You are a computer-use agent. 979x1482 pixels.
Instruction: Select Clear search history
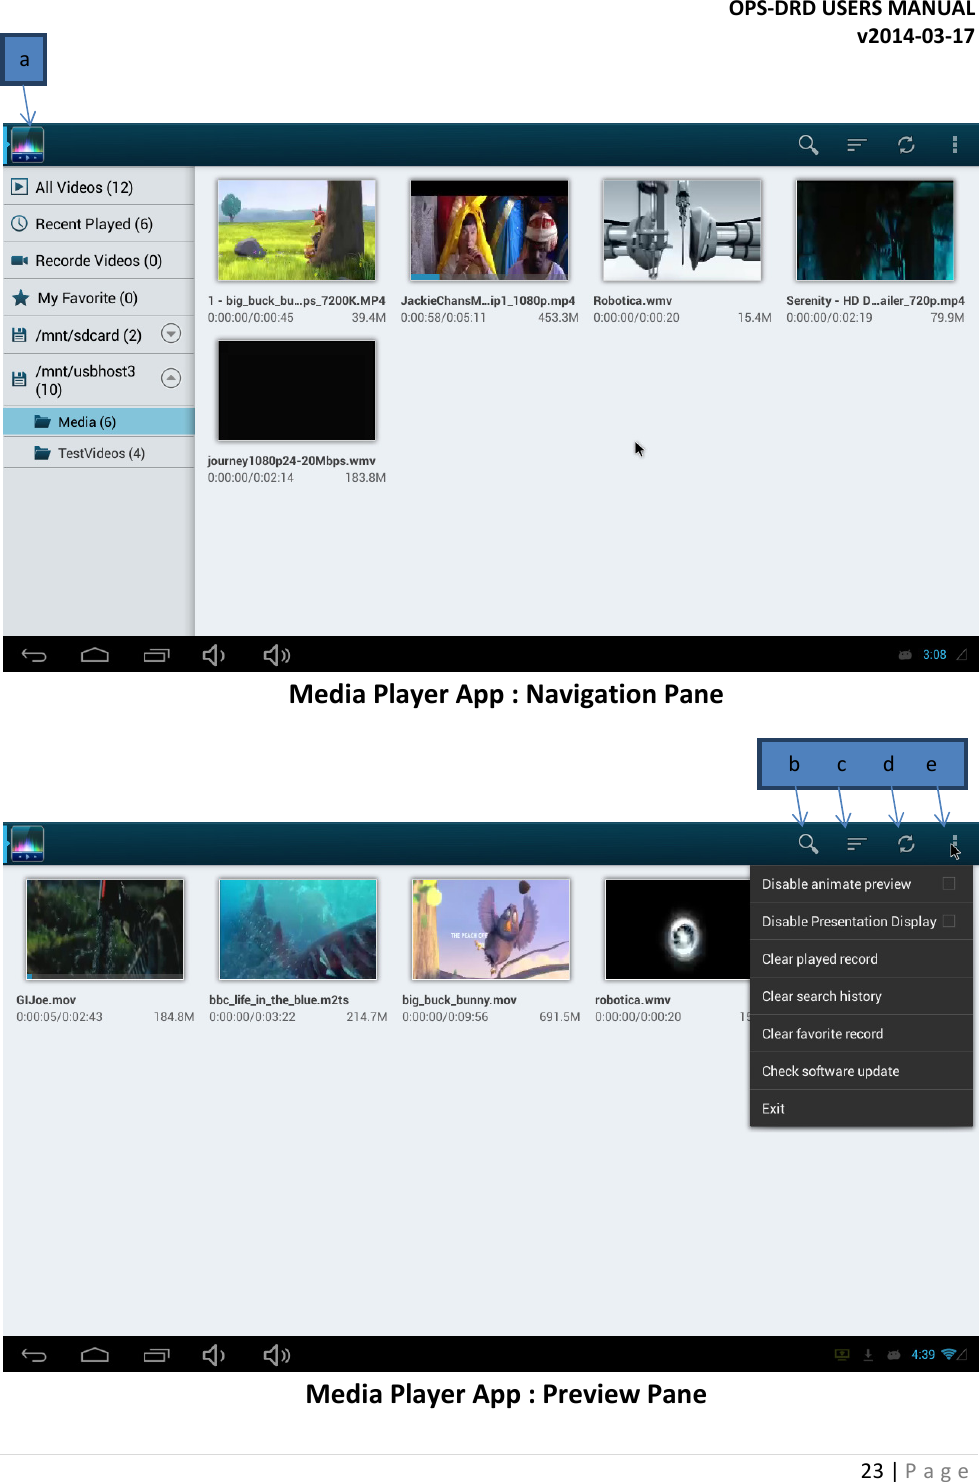pyautogui.click(x=821, y=996)
